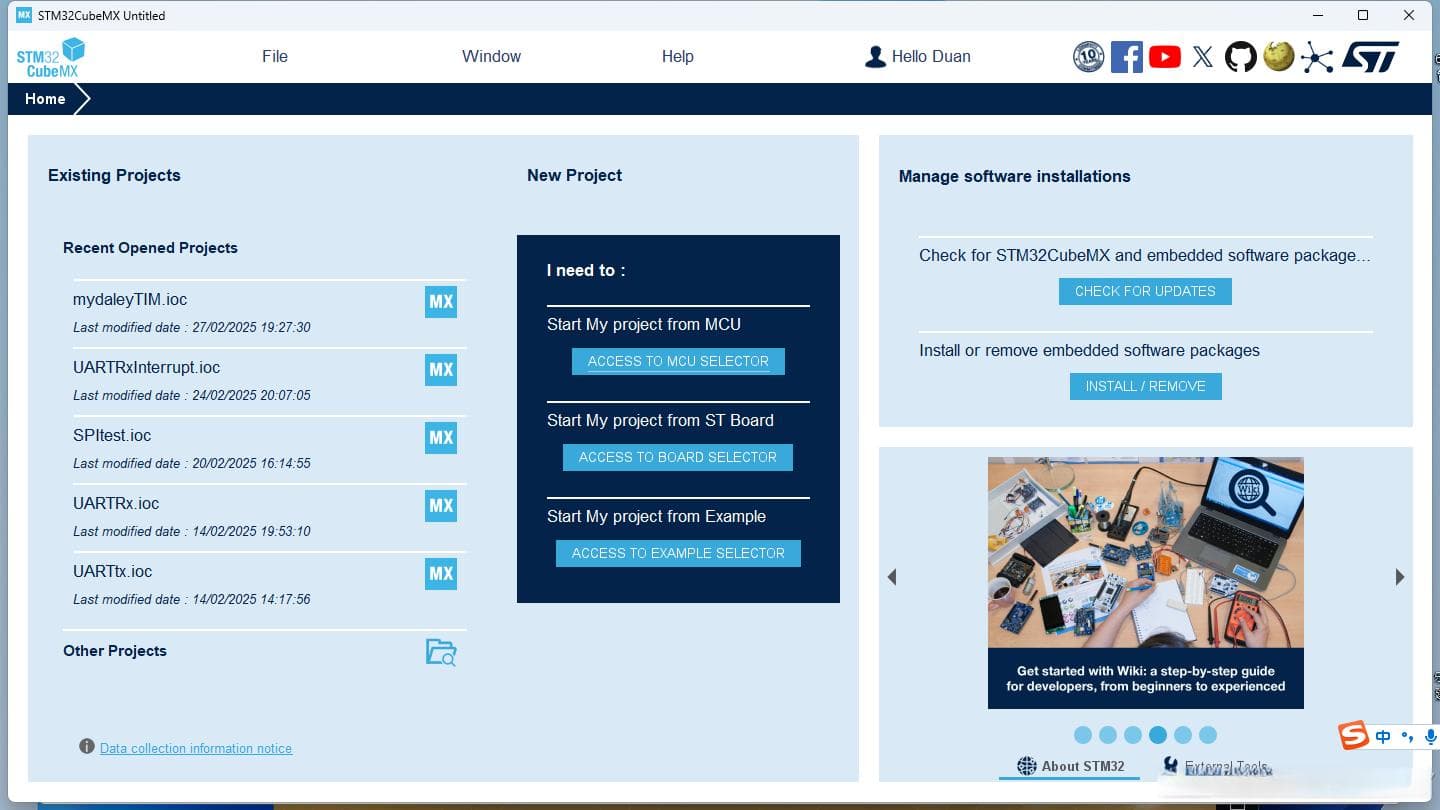1440x810 pixels.
Task: Click the STM32CubeMX logo
Action: (x=50, y=57)
